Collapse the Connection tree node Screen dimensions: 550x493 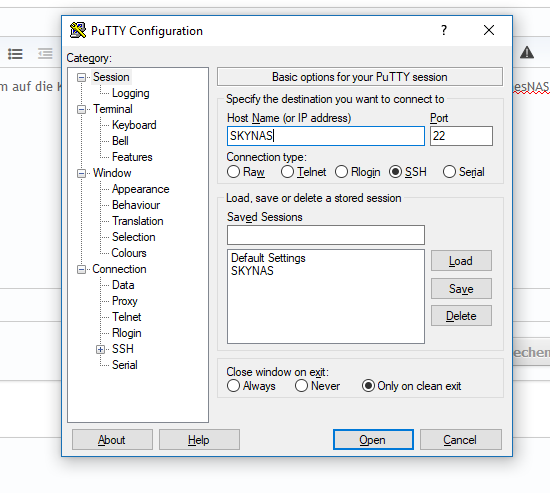click(81, 269)
